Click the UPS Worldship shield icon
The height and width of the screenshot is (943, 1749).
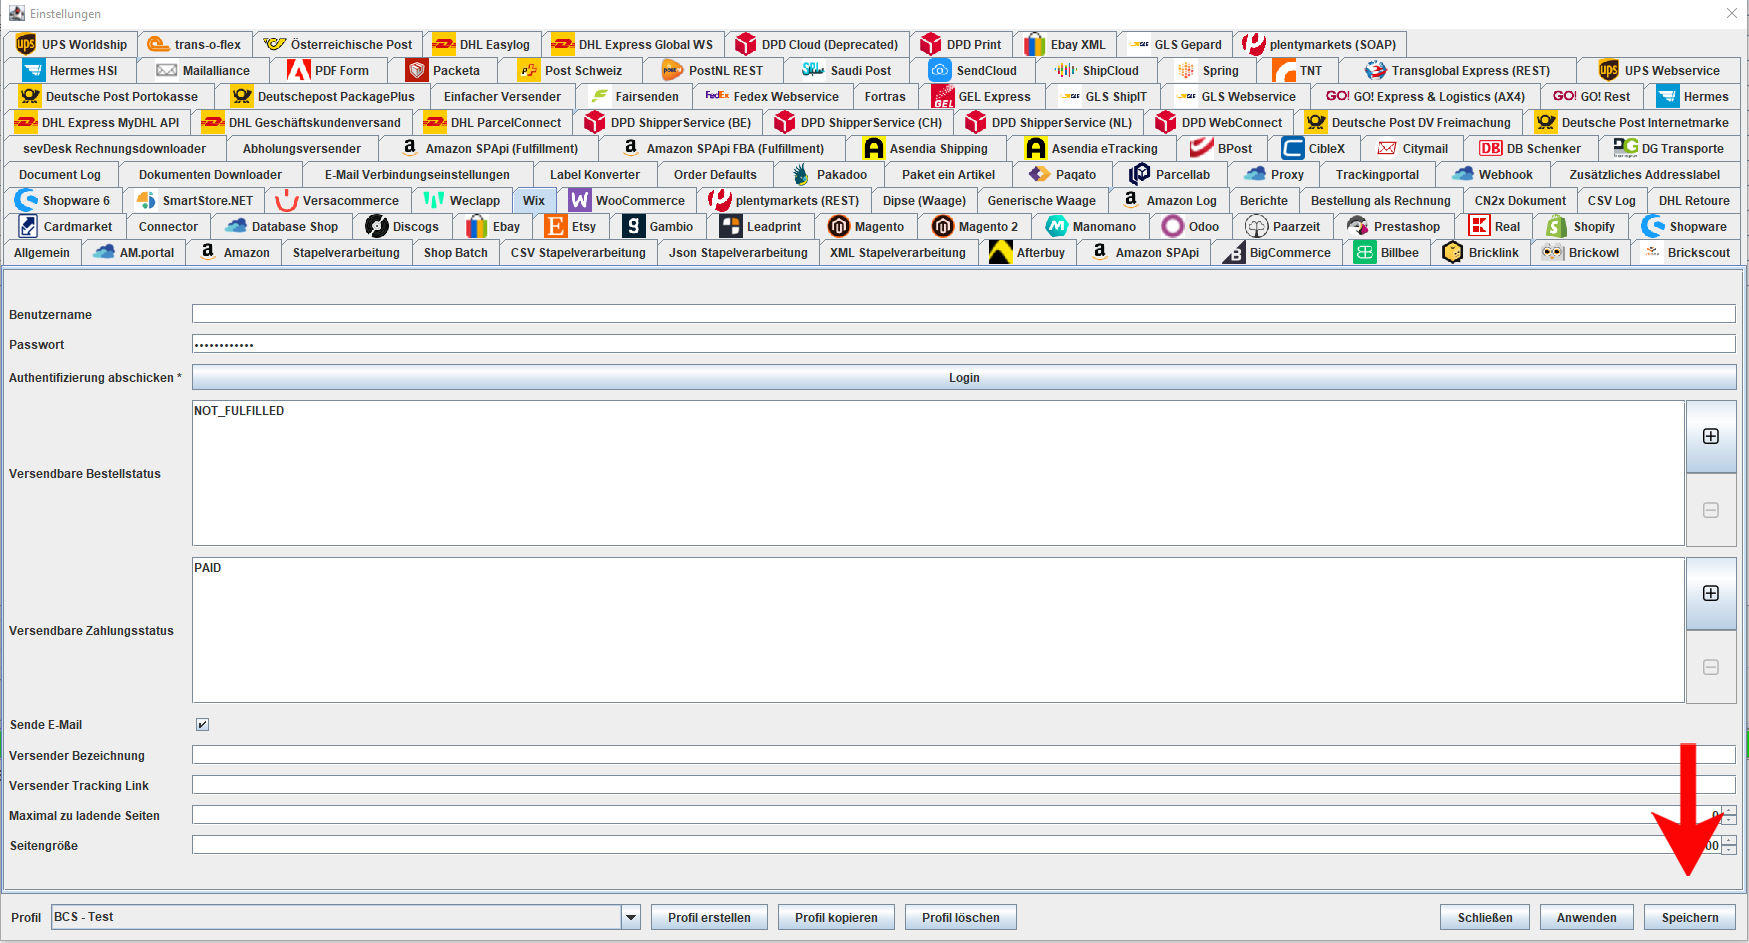[25, 44]
